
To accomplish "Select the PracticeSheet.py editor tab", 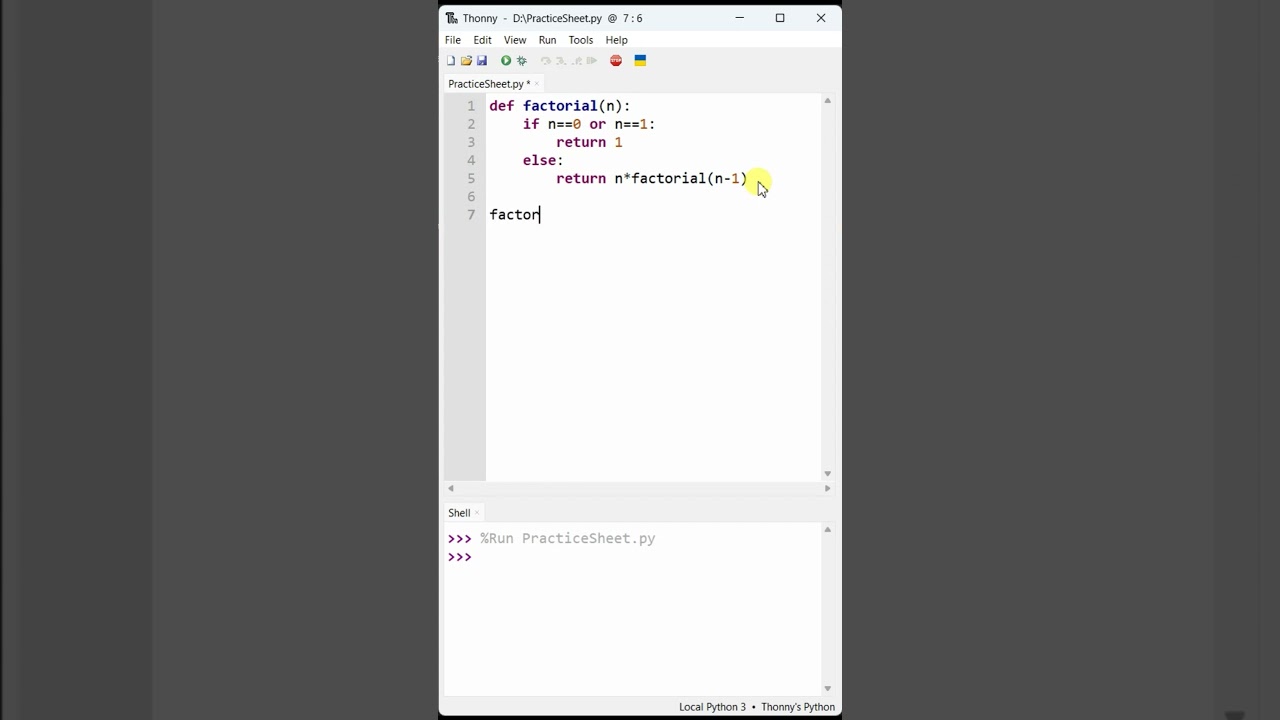I will pos(489,84).
